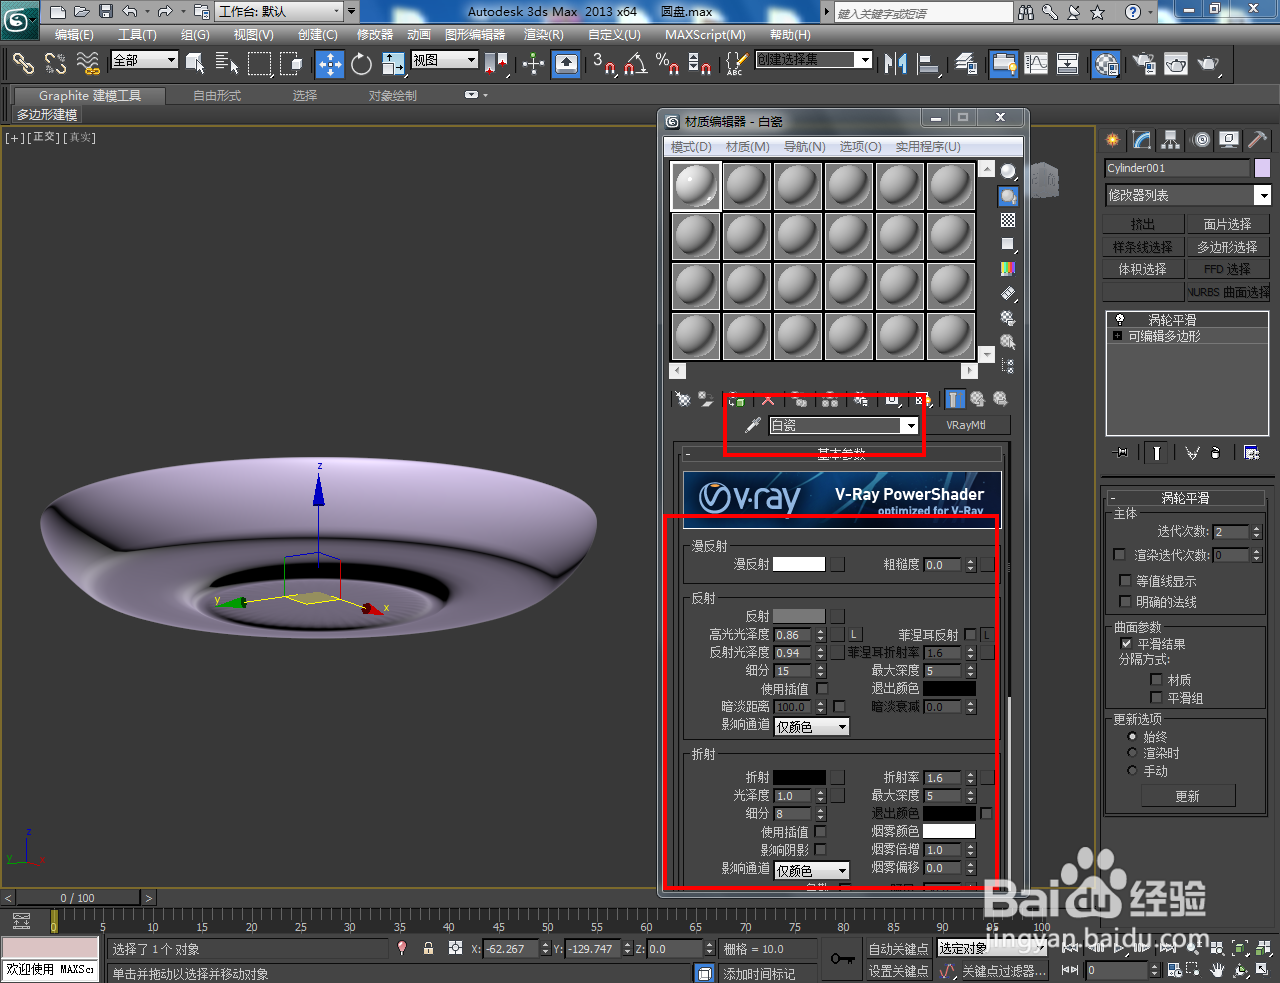Select the Select and Link tool

pos(23,64)
